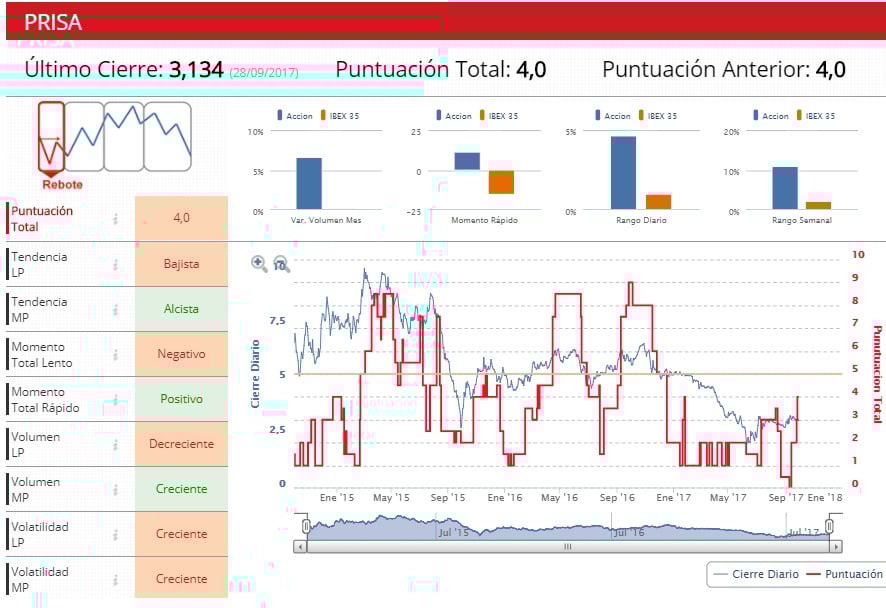Screen dimensions: 886x608
Task: Click the Volatilidad MP row label
Action: (40, 580)
